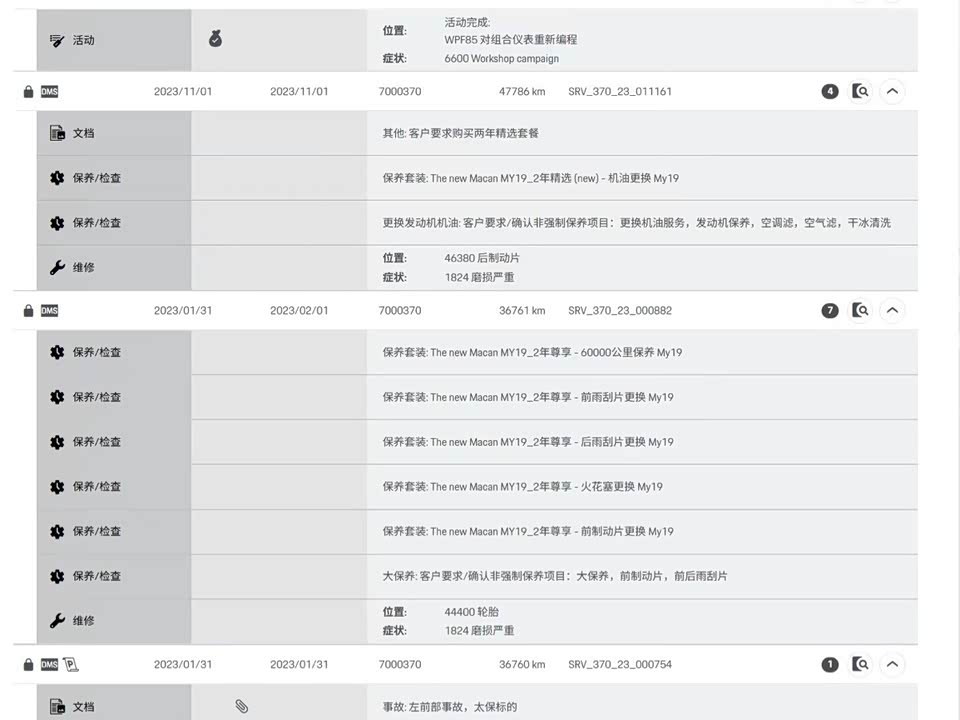Click the 文档 icon for 客户要求购买两年精选套餐
The height and width of the screenshot is (720, 960).
(x=57, y=133)
